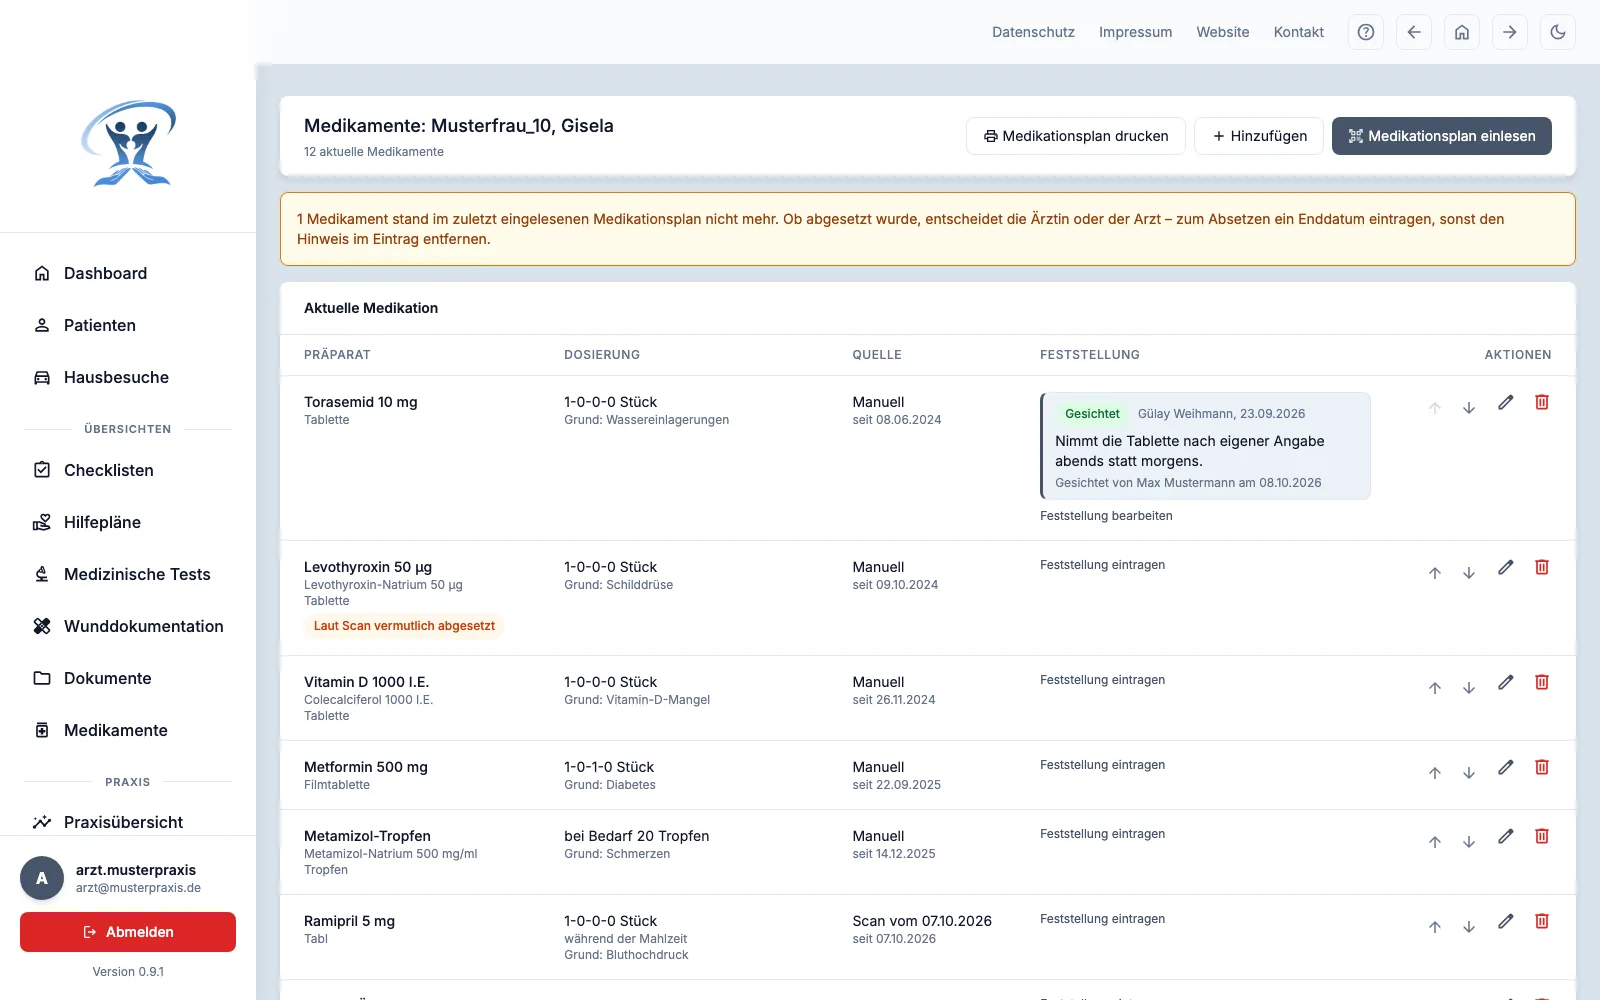Open the Kontakt link
The width and height of the screenshot is (1600, 1000).
pos(1298,32)
